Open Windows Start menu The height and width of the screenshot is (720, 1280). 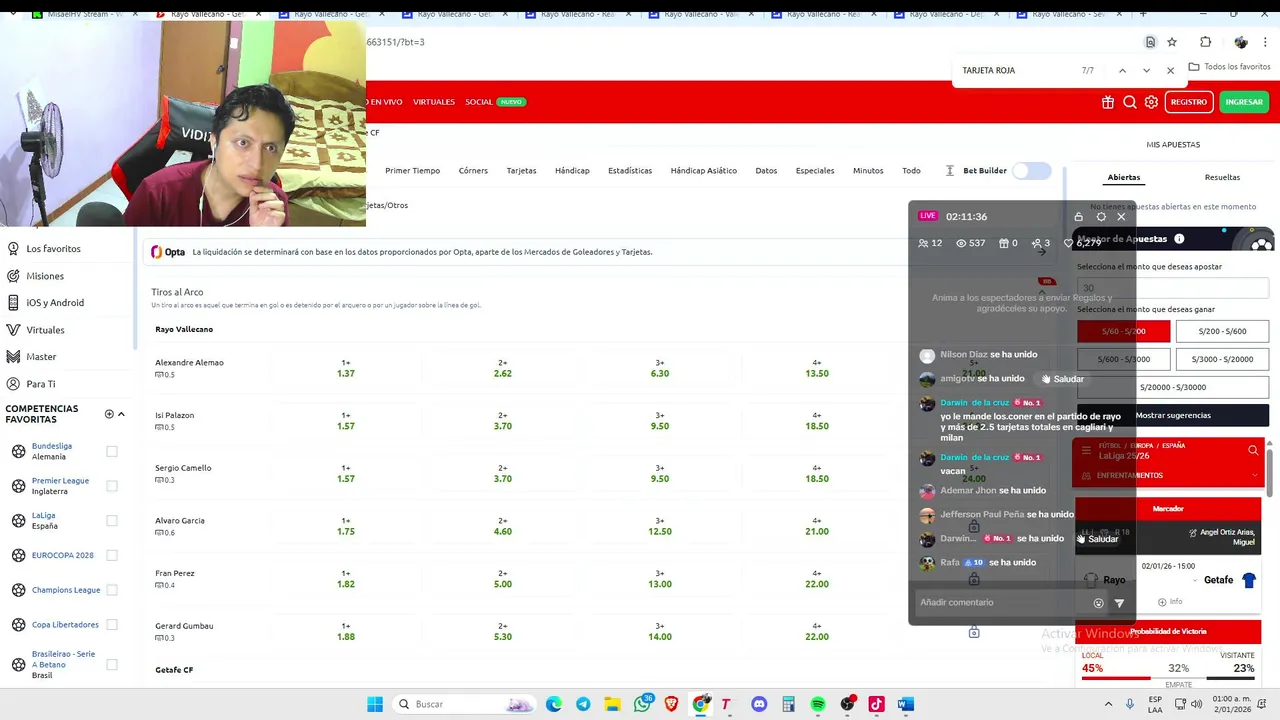point(375,704)
